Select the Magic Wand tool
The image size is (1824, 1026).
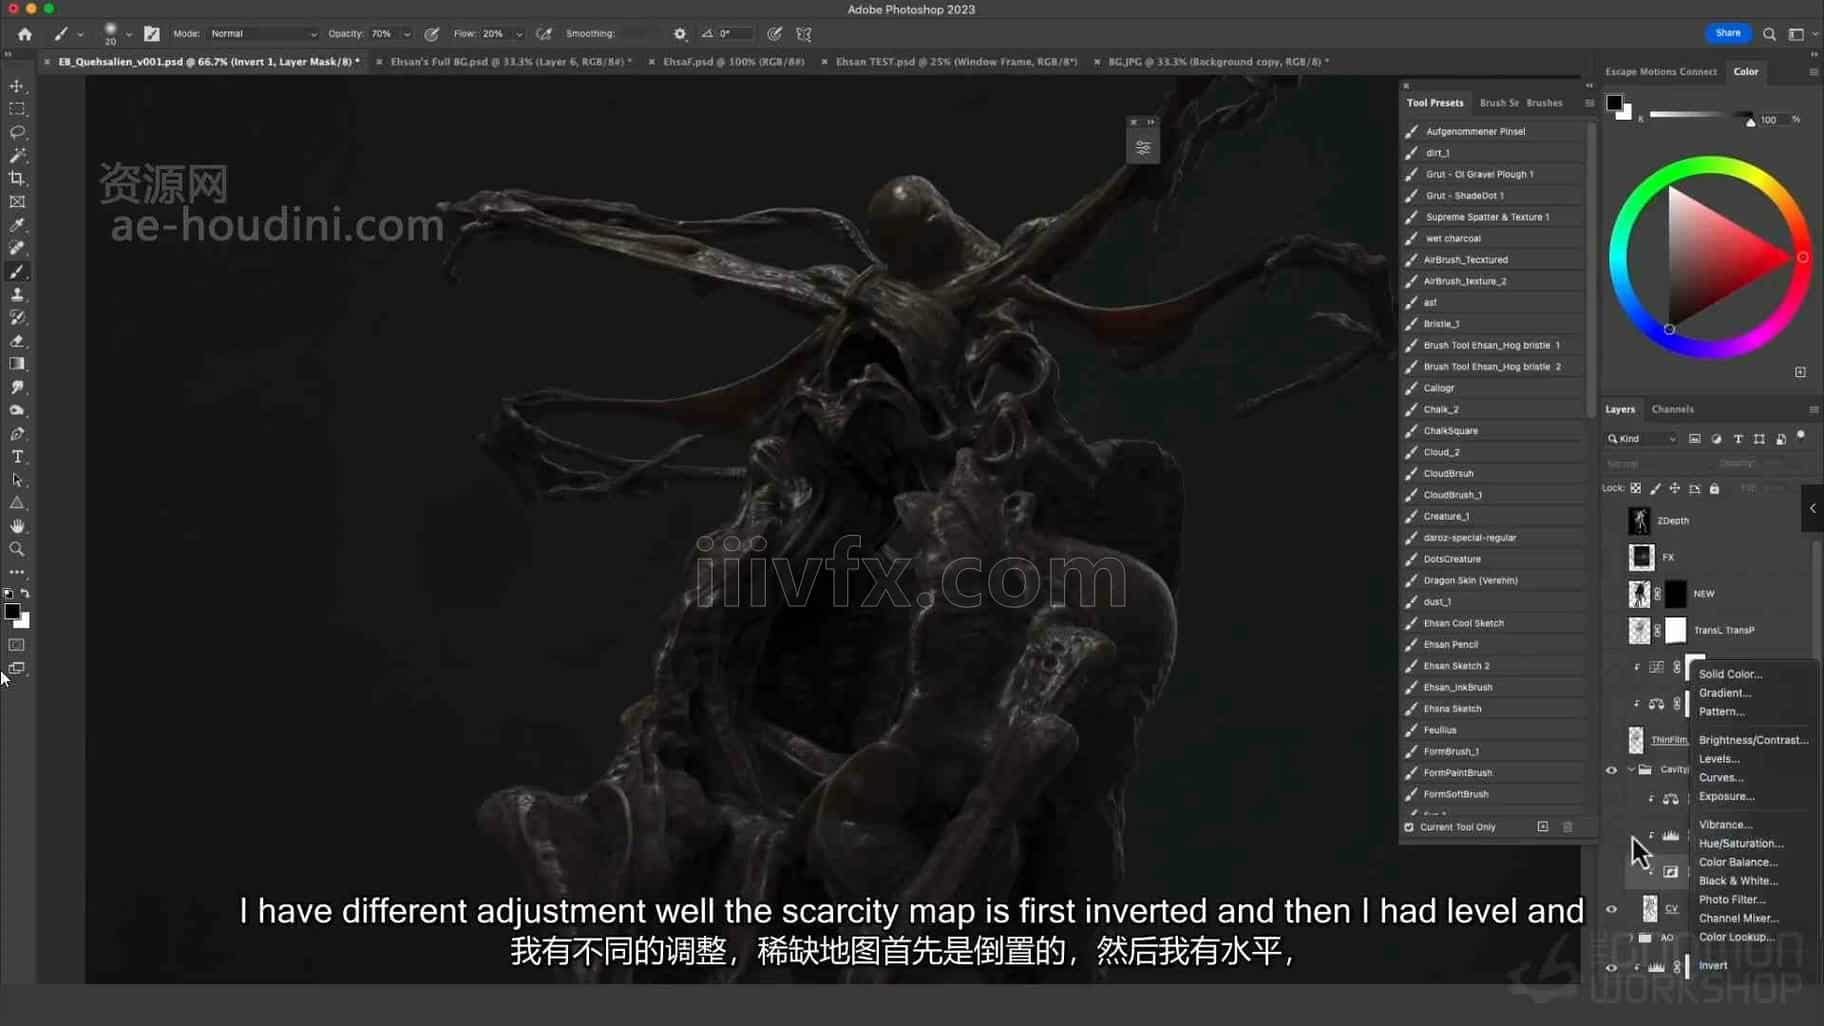(x=17, y=155)
